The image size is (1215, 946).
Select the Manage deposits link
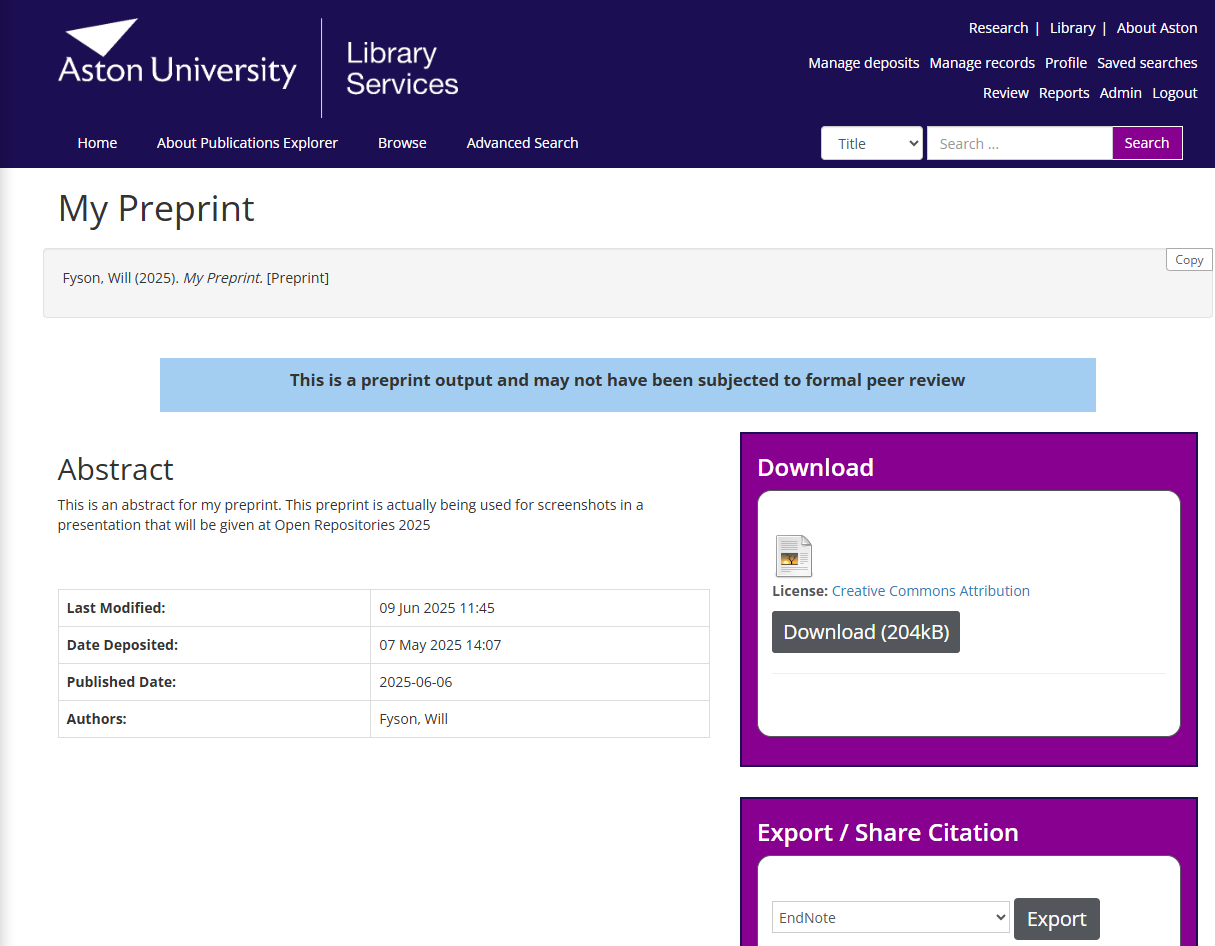pyautogui.click(x=863, y=63)
